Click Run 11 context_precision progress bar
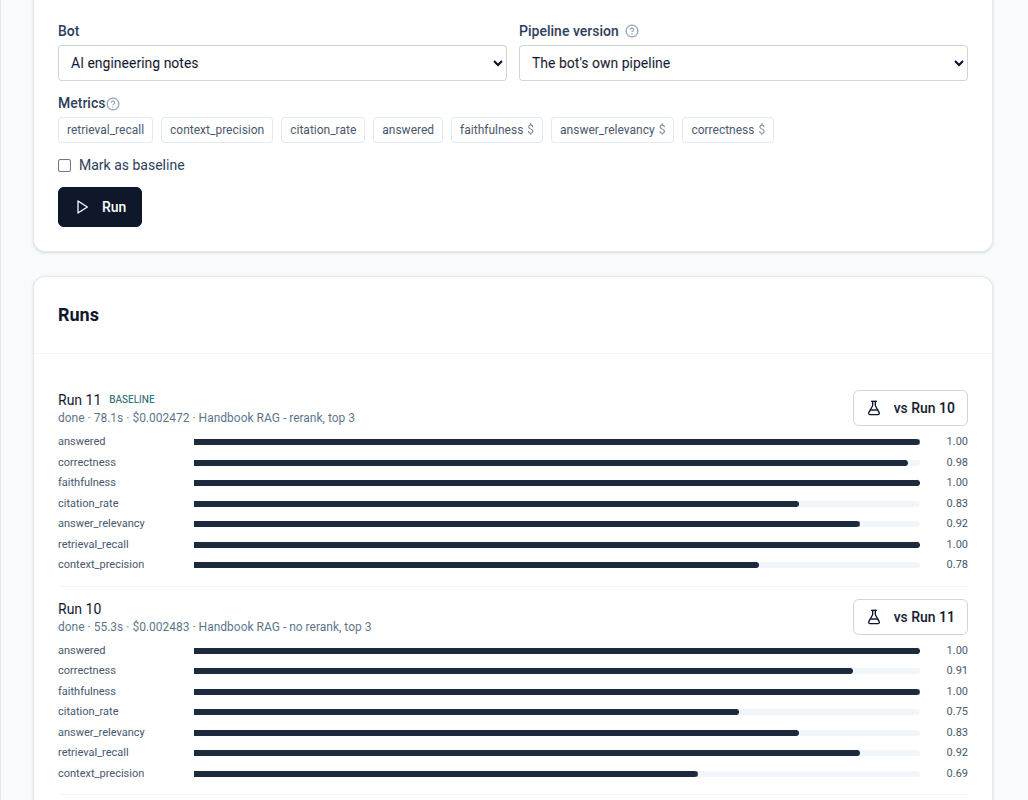The height and width of the screenshot is (800, 1028). coord(557,565)
